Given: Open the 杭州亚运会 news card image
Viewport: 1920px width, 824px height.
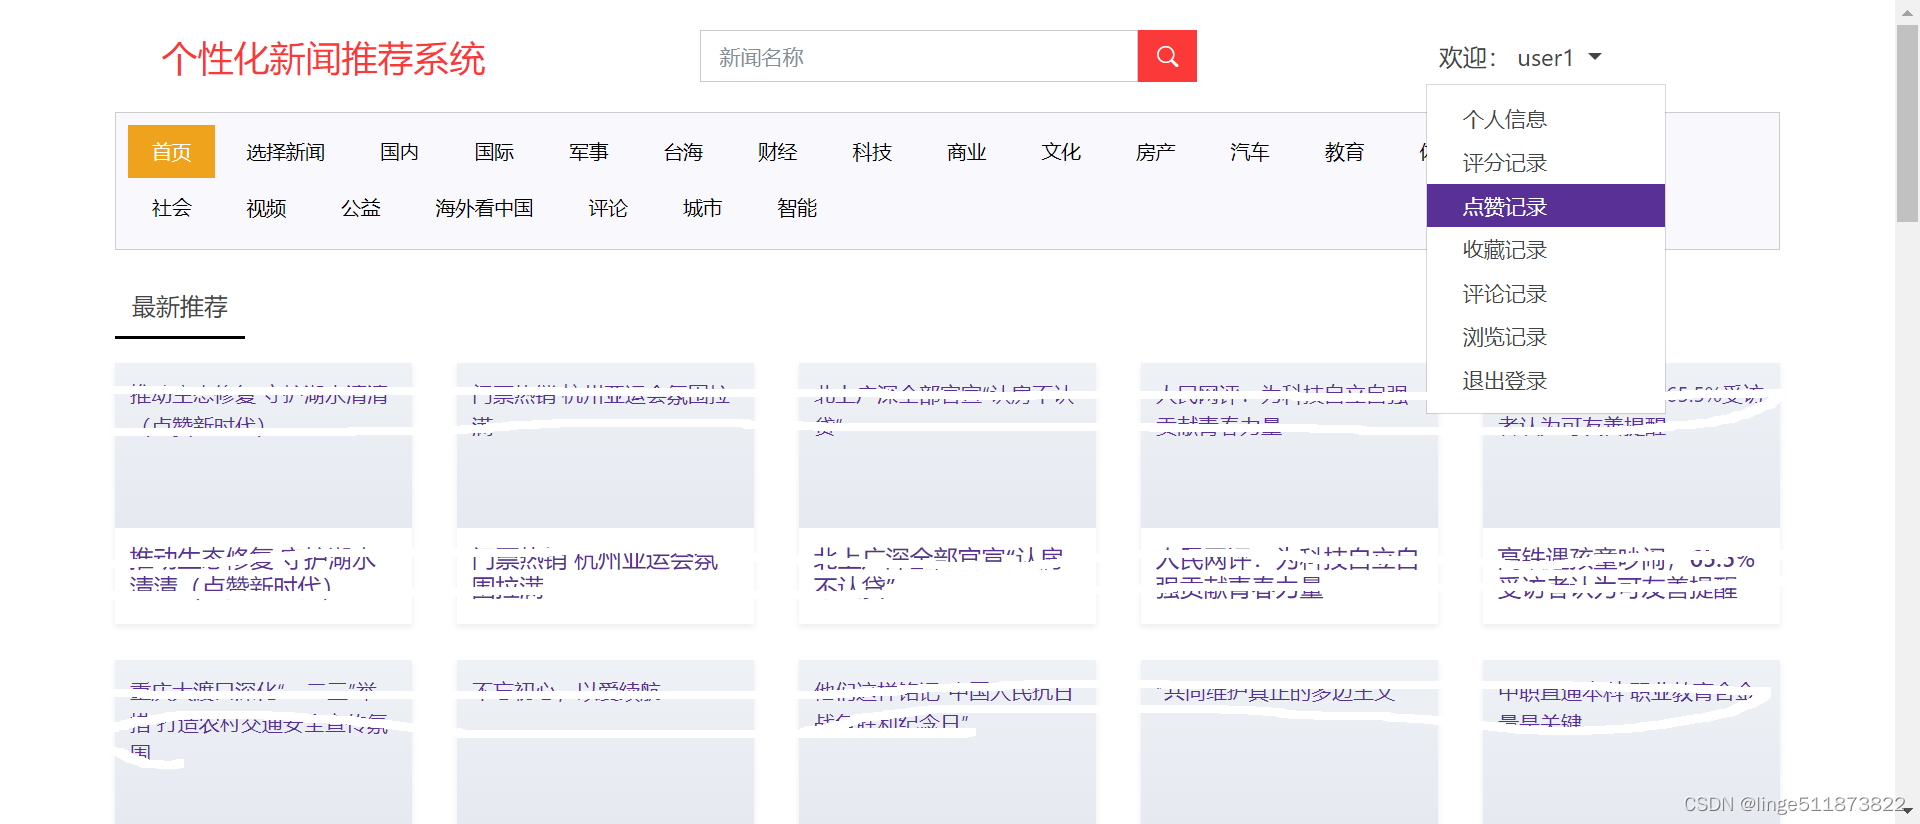Looking at the screenshot, I should 605,445.
